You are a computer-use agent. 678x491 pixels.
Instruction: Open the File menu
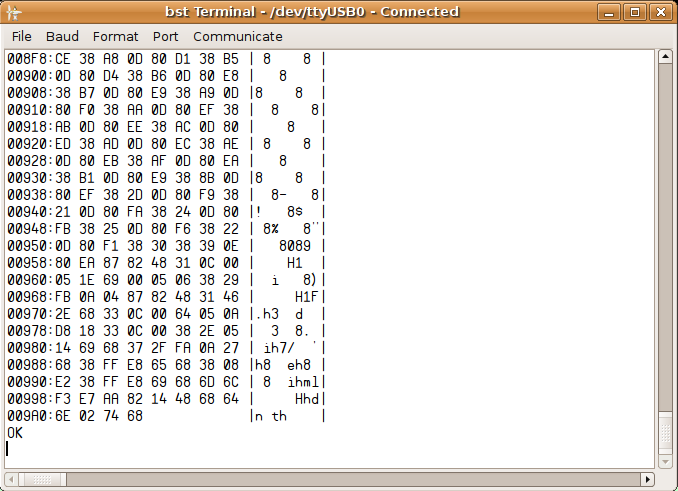22,36
